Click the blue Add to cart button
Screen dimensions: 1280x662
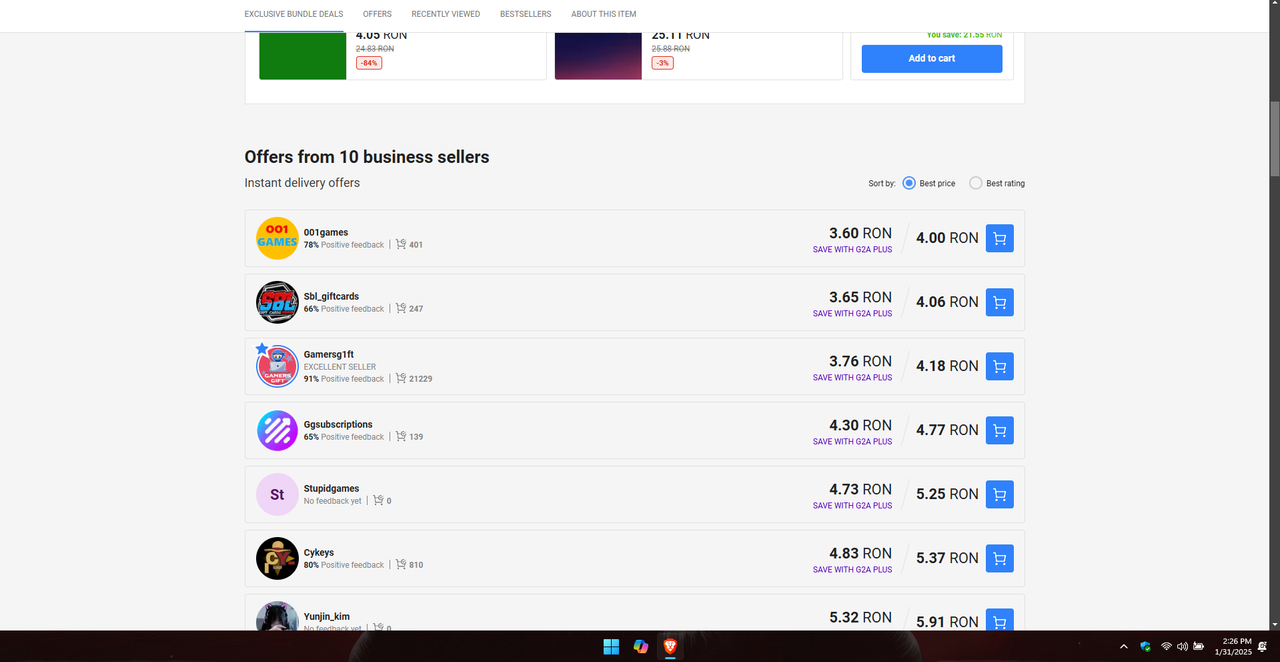tap(932, 58)
